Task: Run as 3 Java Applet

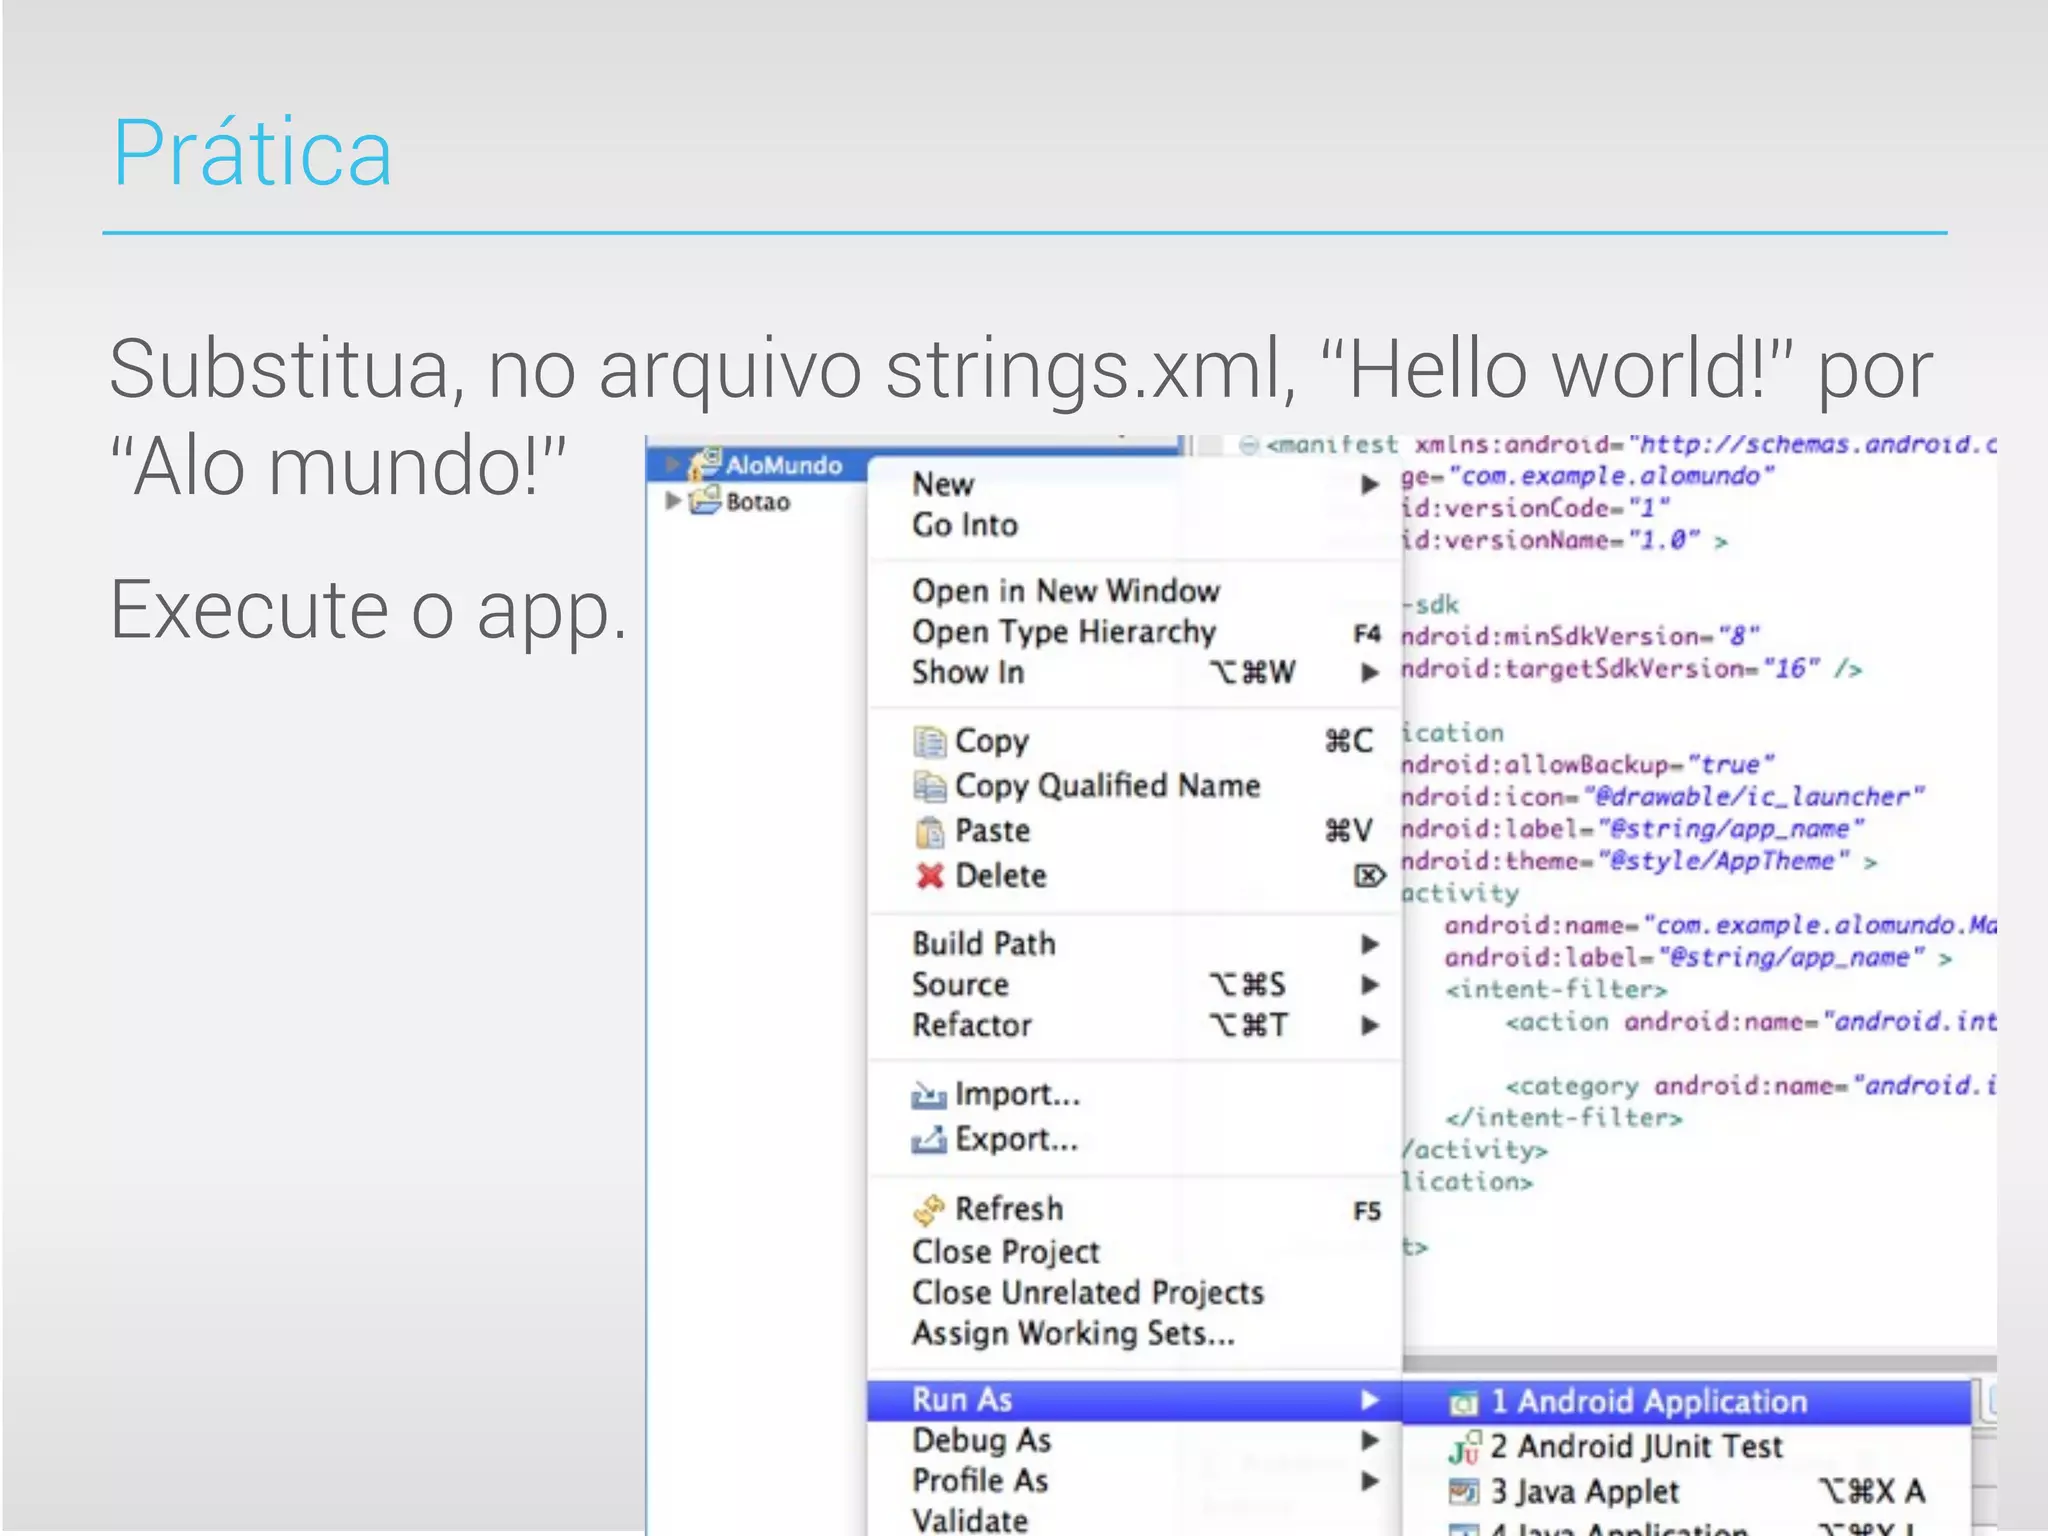Action: [x=1686, y=1492]
